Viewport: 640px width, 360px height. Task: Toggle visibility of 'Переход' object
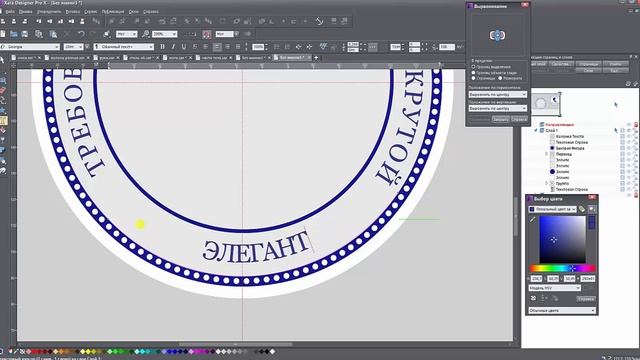[629, 154]
